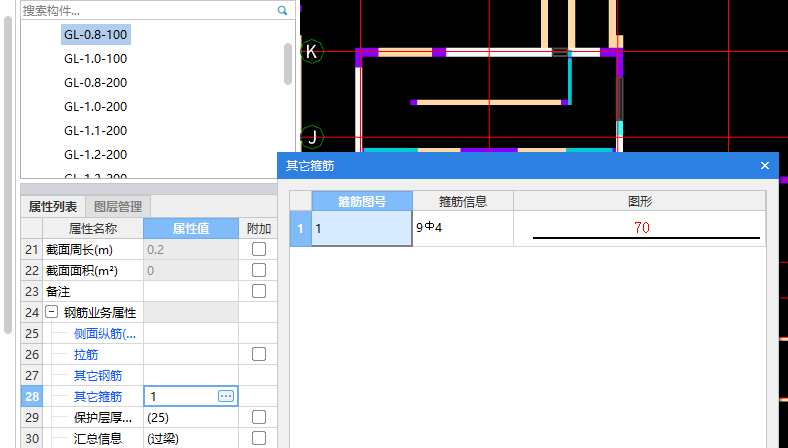Select component GL-1.1-200
The width and height of the screenshot is (788, 448).
[95, 131]
